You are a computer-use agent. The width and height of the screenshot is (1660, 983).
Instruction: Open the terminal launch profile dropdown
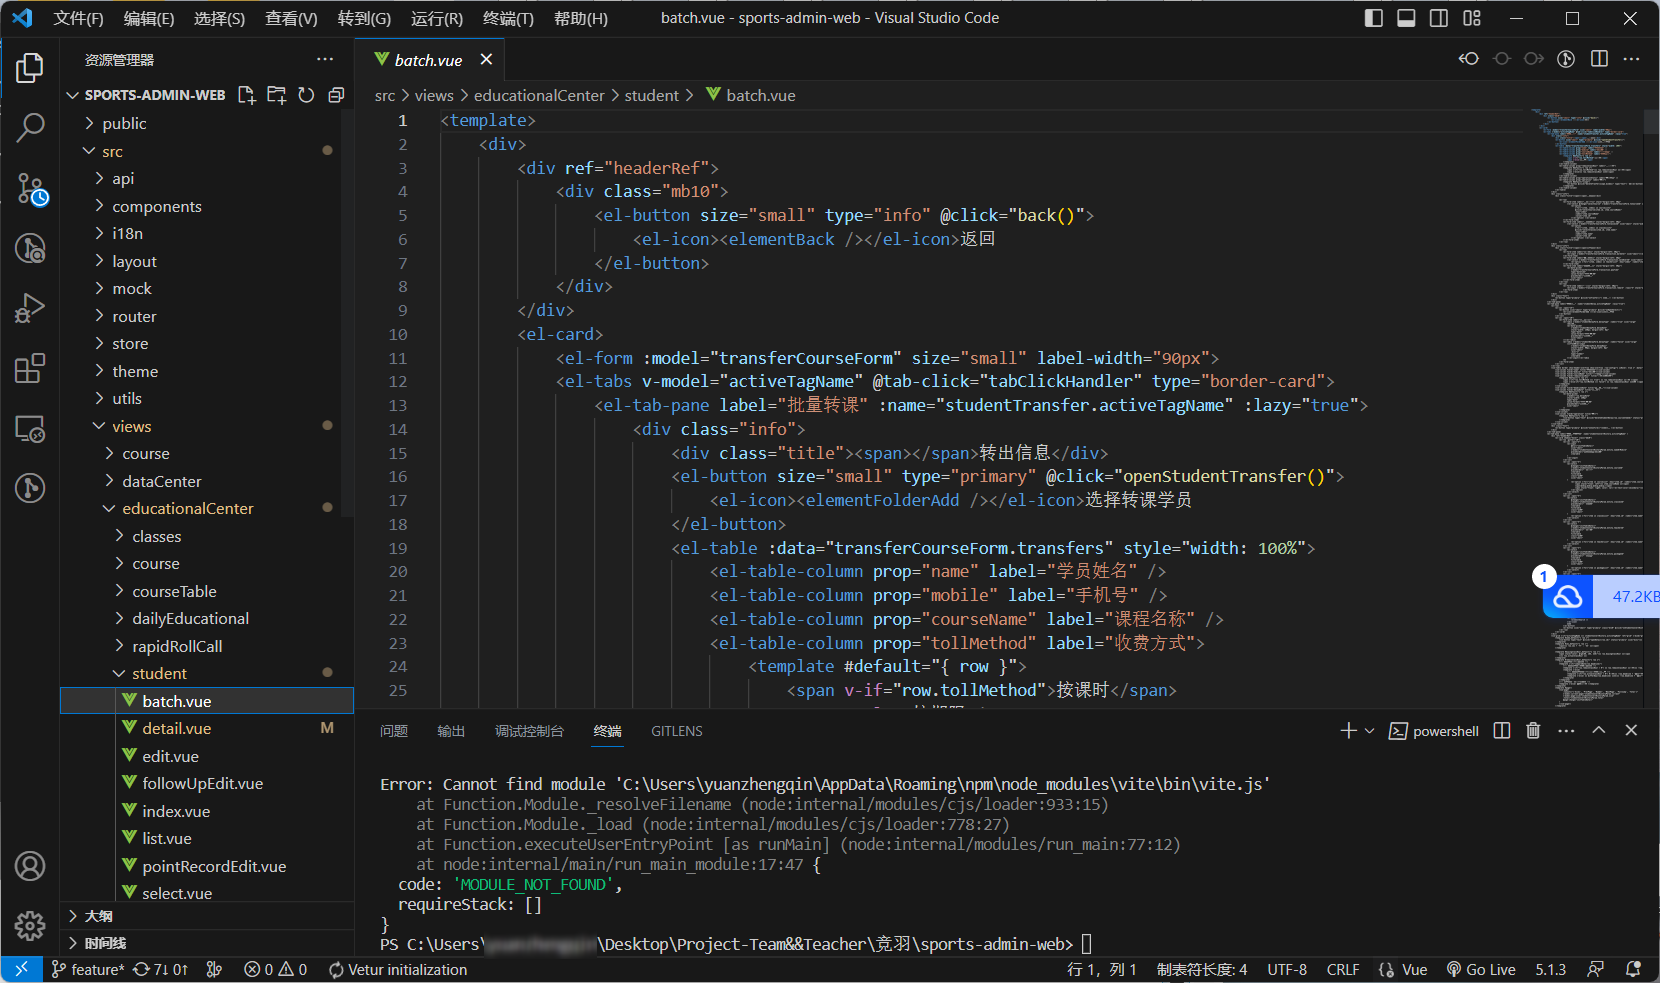coord(1370,731)
